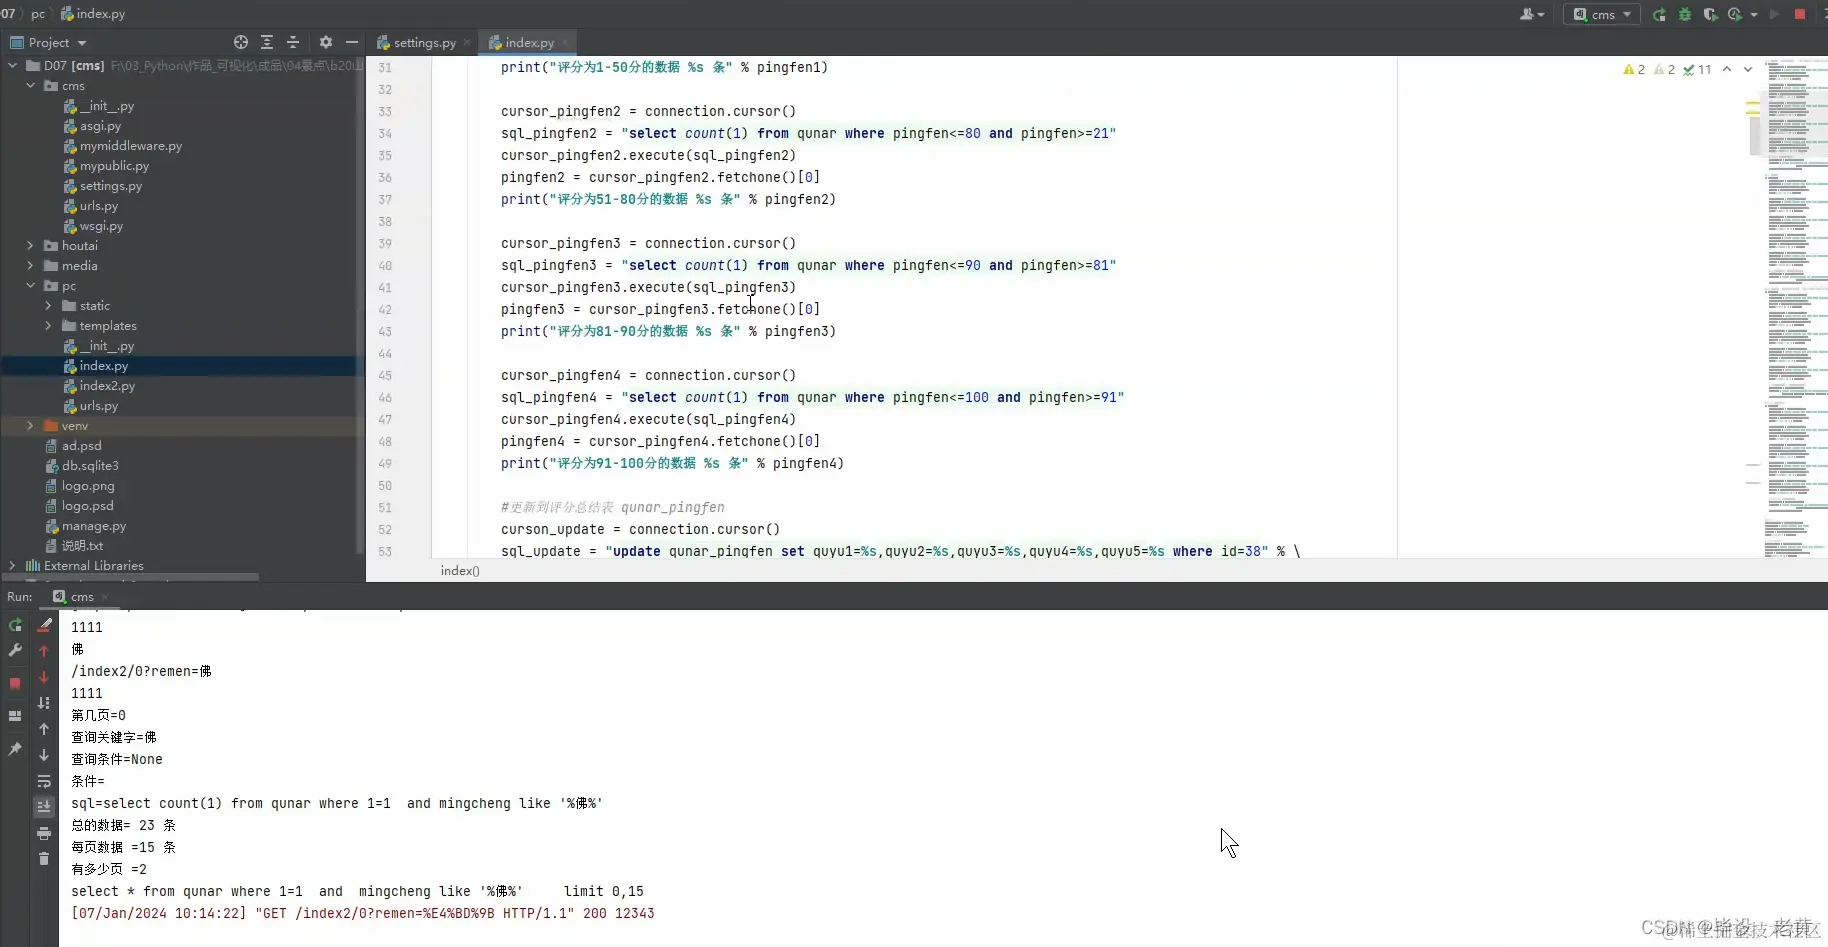Click the index() breadcrumb below the editor
This screenshot has width=1828, height=947.
[460, 570]
